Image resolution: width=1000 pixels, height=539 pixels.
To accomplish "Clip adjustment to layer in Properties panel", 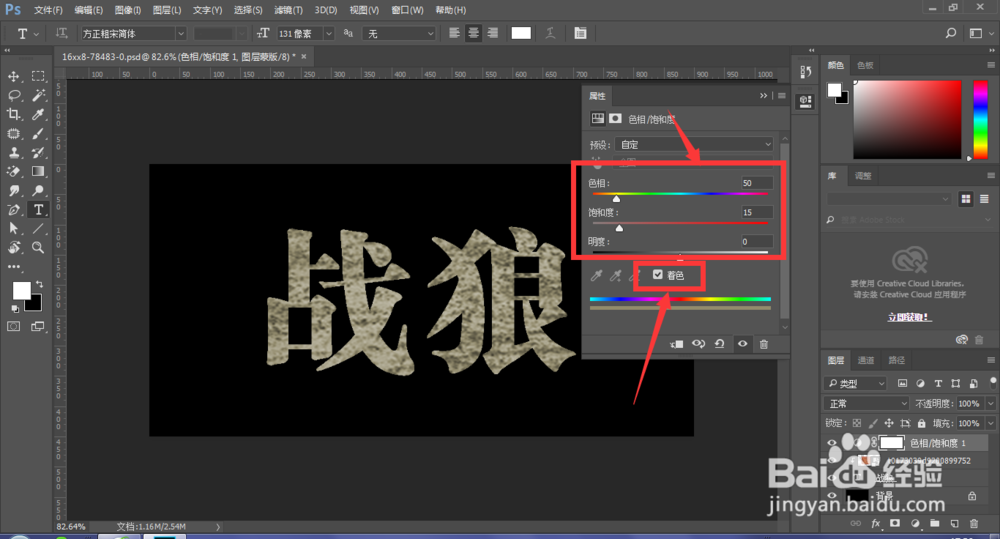I will [677, 344].
